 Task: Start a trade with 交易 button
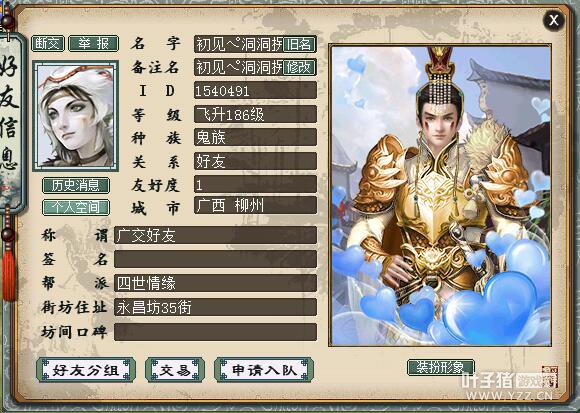tap(175, 370)
